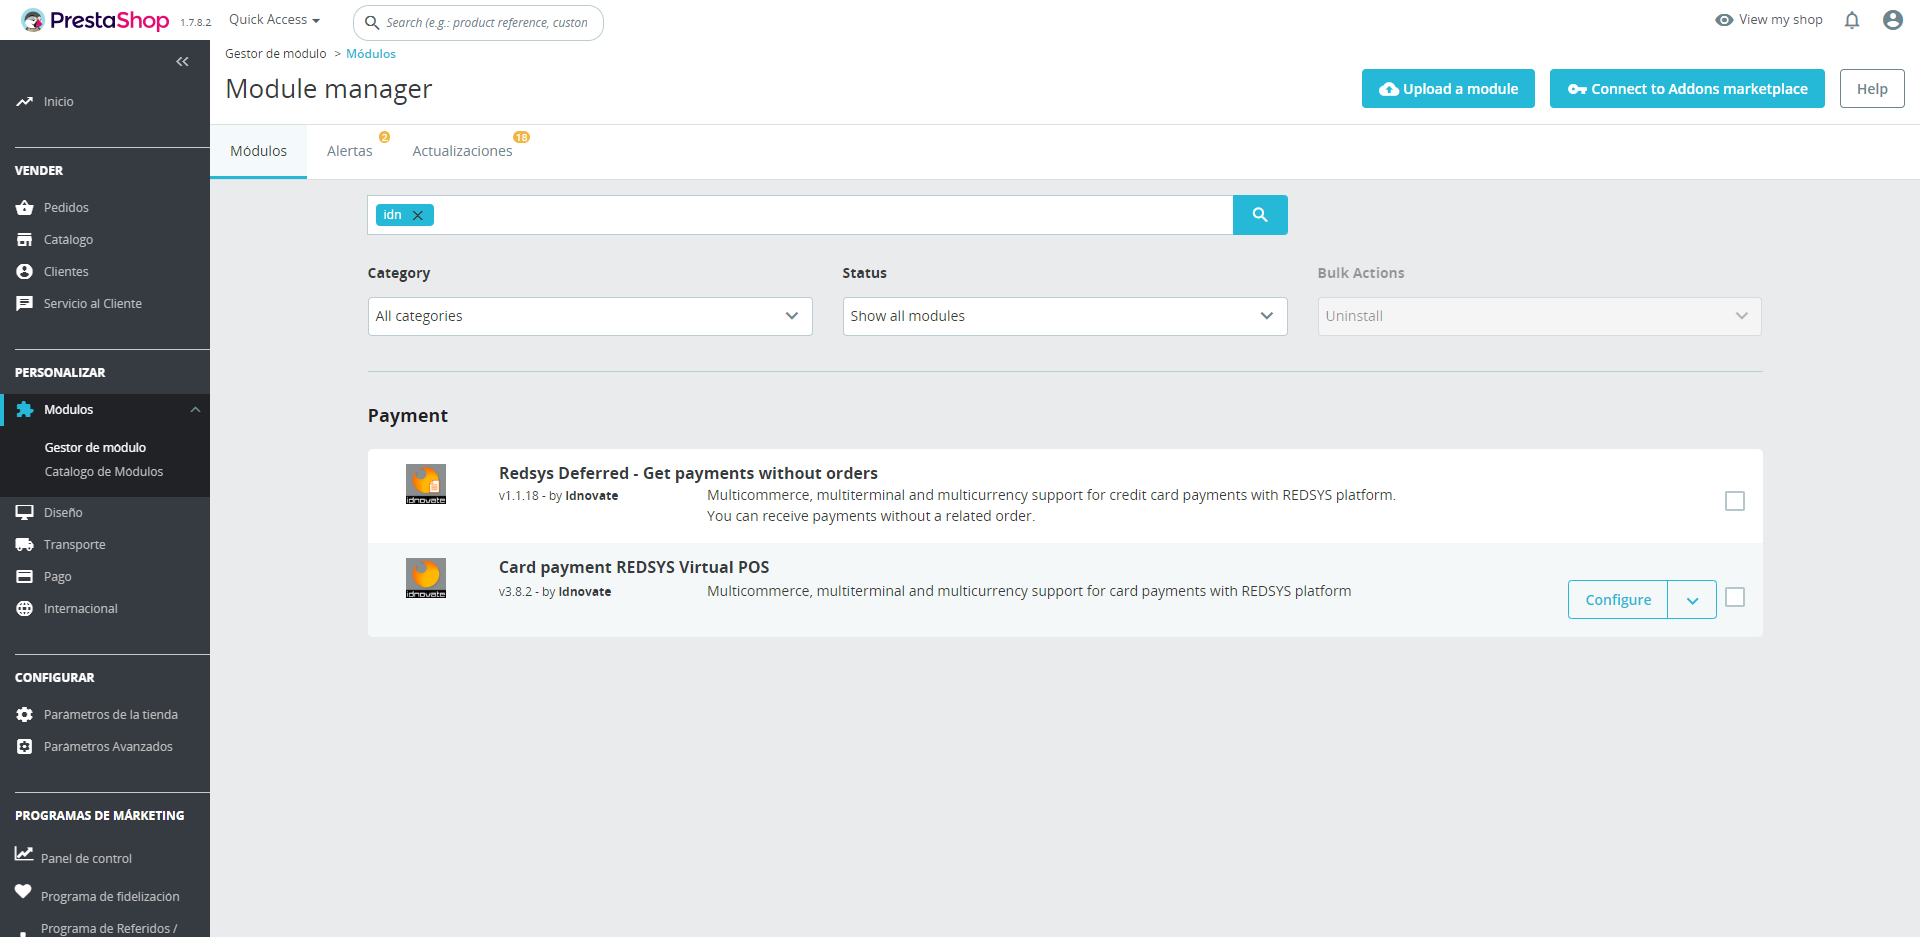Collapse the sidebar with the double-chevron icon
This screenshot has height=937, width=1920.
point(182,62)
